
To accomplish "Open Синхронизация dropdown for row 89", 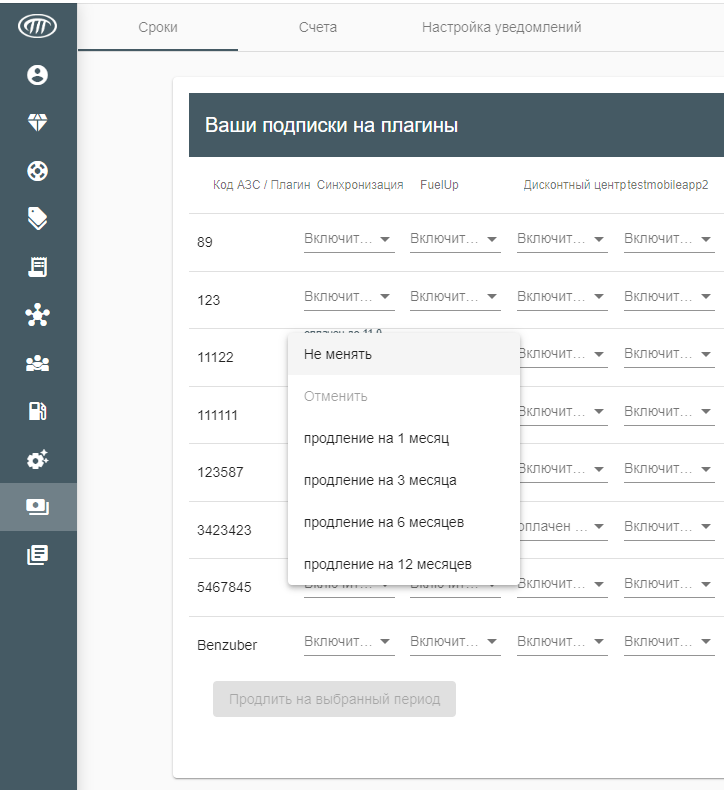I will tap(349, 239).
